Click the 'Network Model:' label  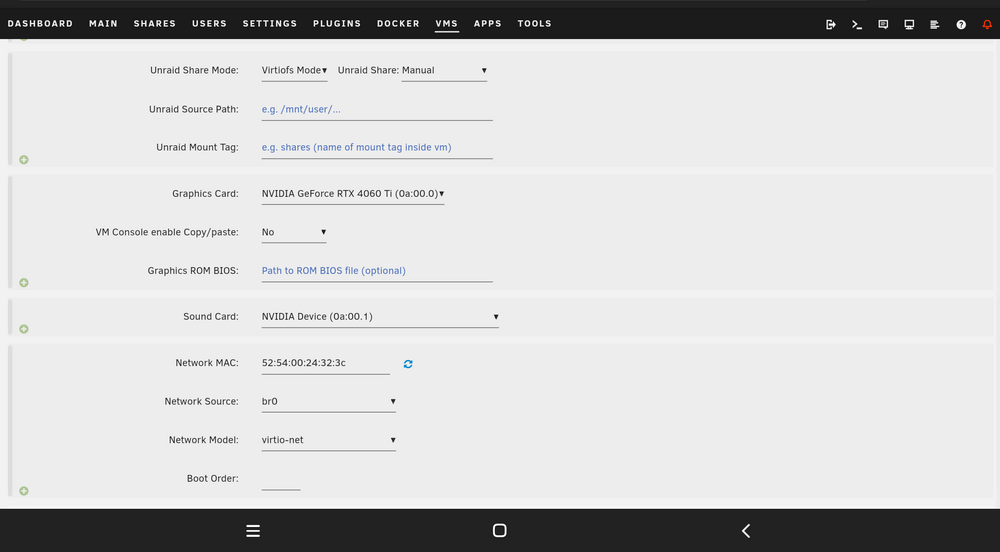click(203, 440)
